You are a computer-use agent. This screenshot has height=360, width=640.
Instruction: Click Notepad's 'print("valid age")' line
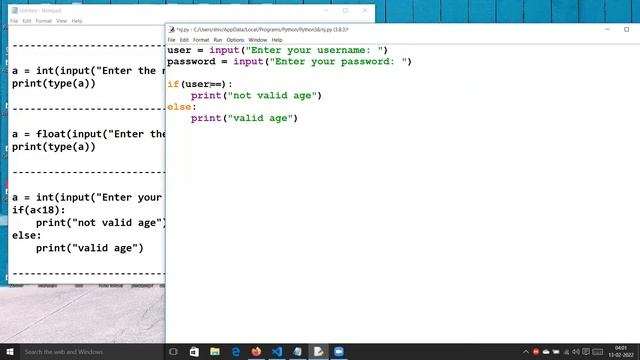pos(90,248)
